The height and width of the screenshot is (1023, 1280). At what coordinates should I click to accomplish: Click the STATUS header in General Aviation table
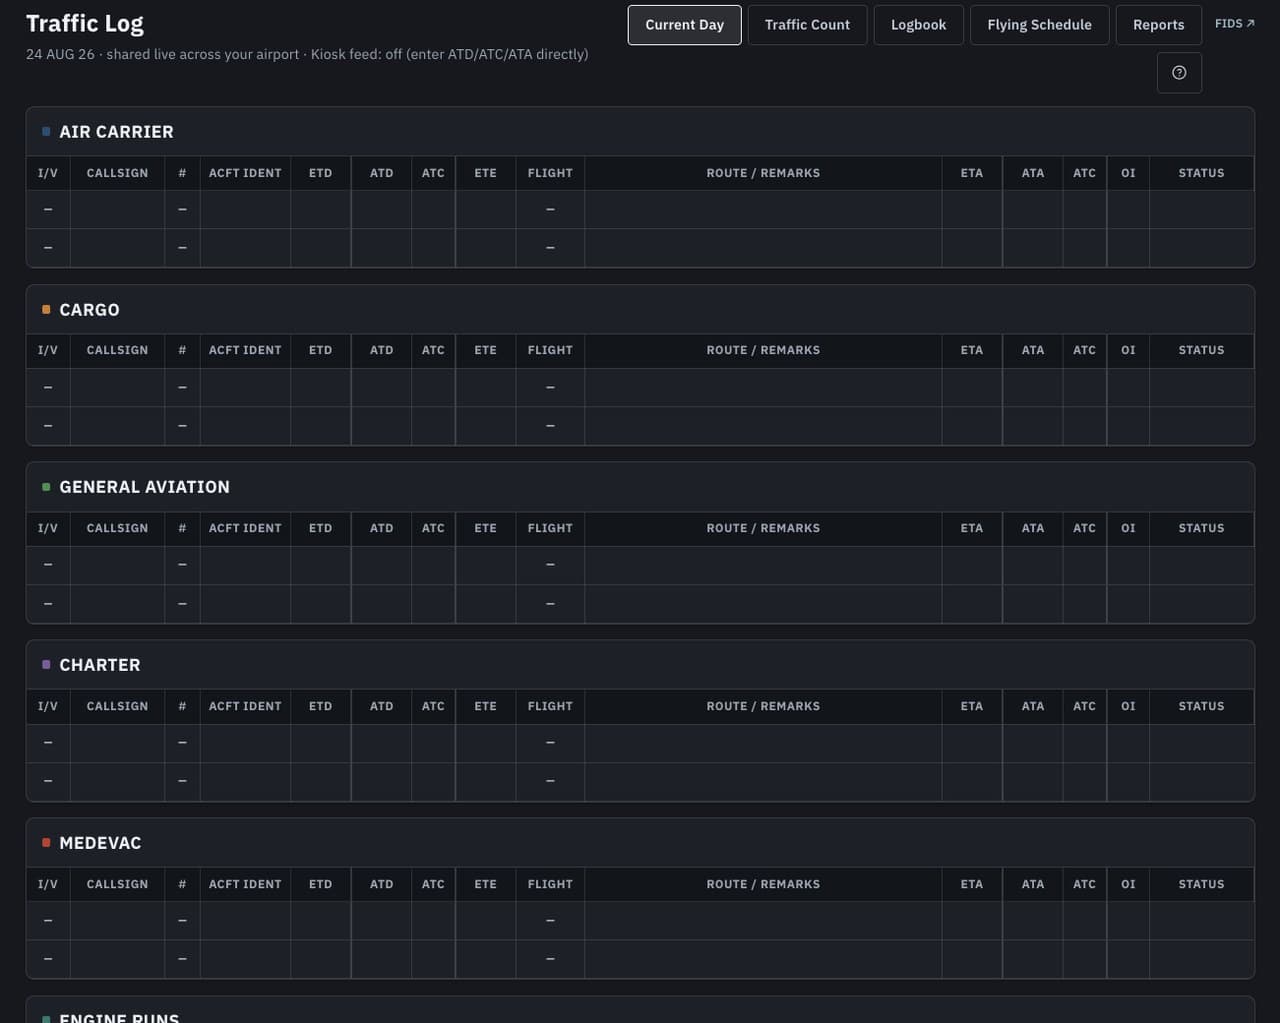coord(1201,528)
